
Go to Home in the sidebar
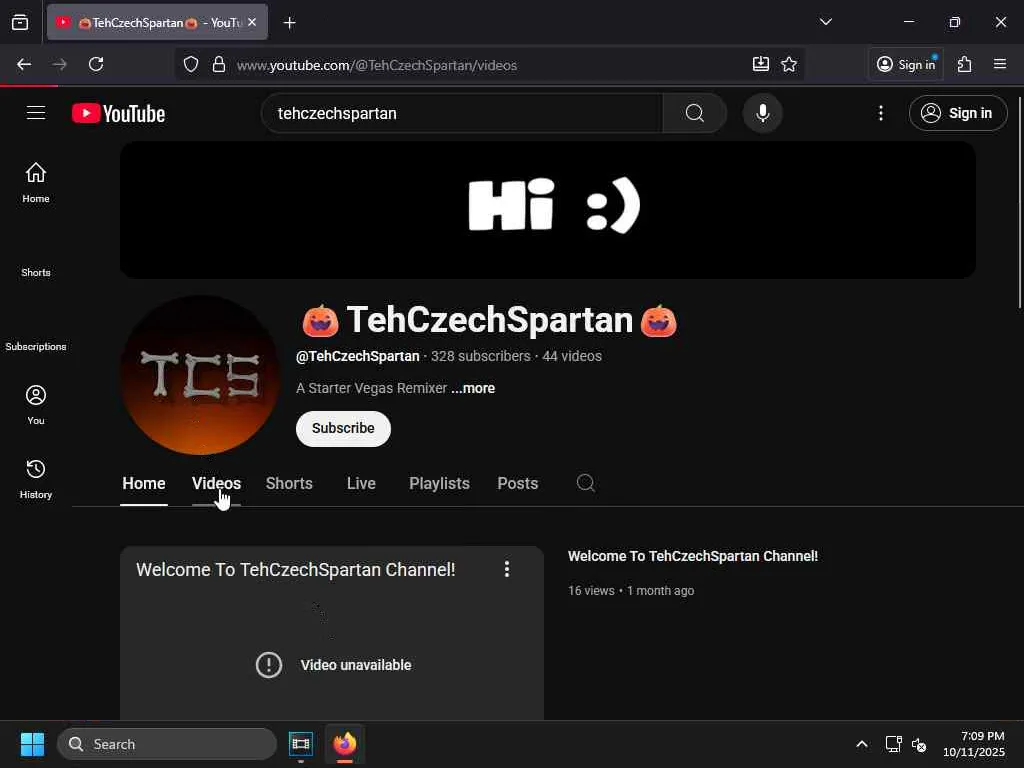(x=36, y=182)
